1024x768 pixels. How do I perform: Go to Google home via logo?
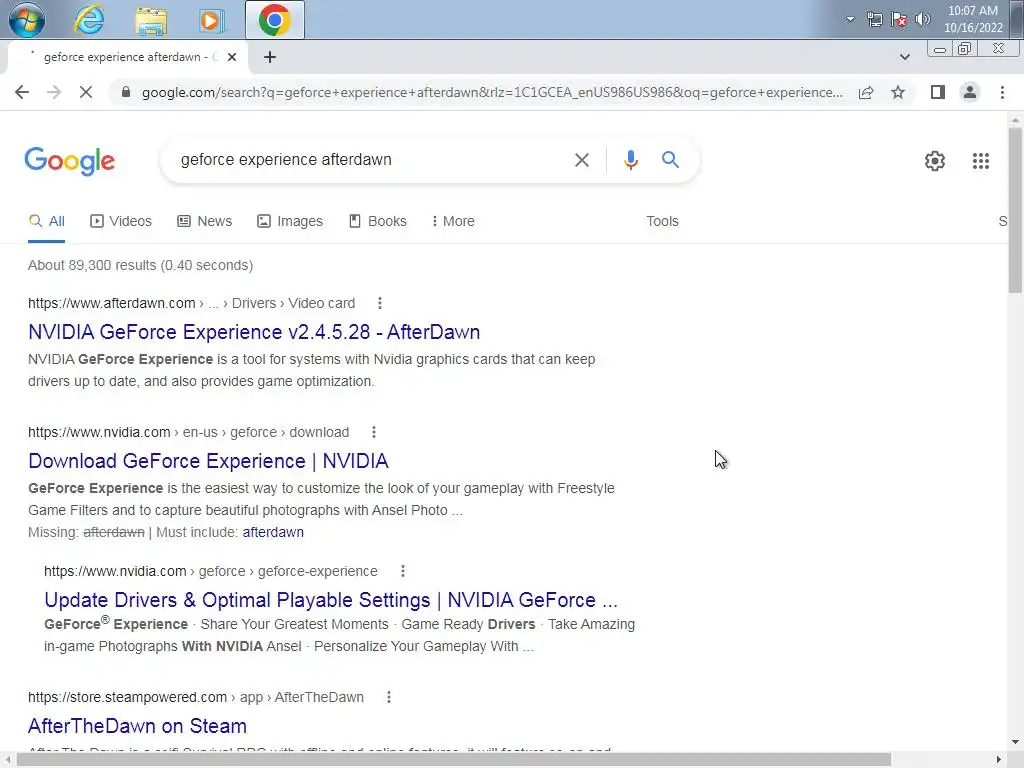tap(69, 161)
